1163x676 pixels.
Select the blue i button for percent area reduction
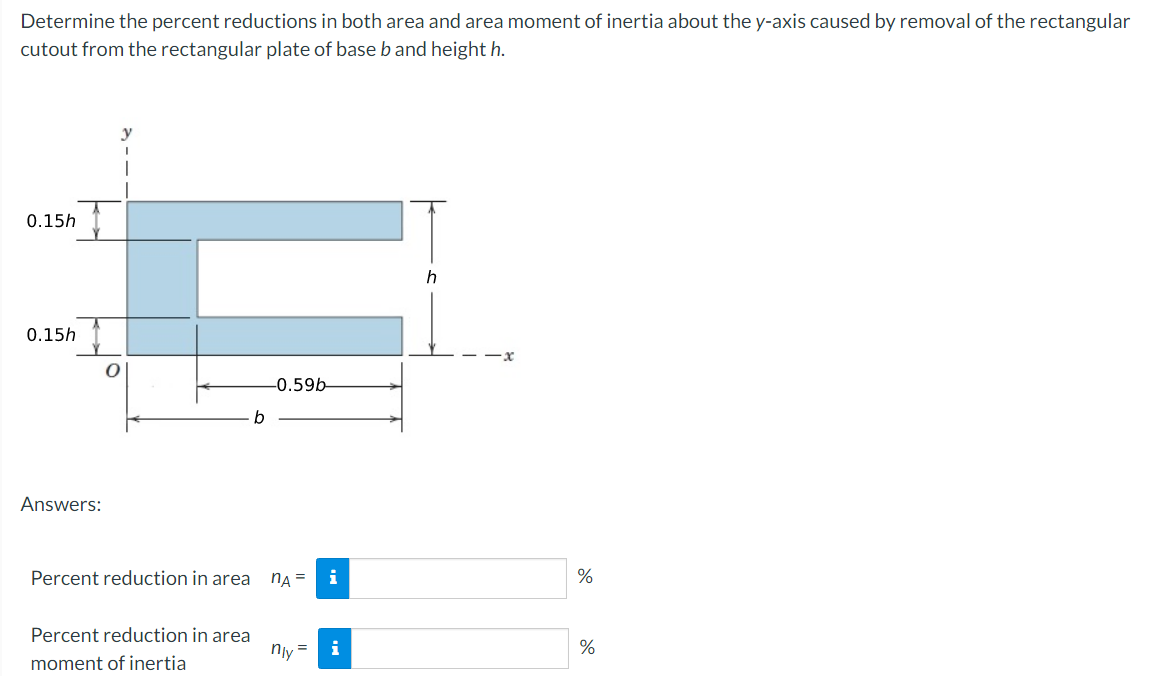[334, 579]
